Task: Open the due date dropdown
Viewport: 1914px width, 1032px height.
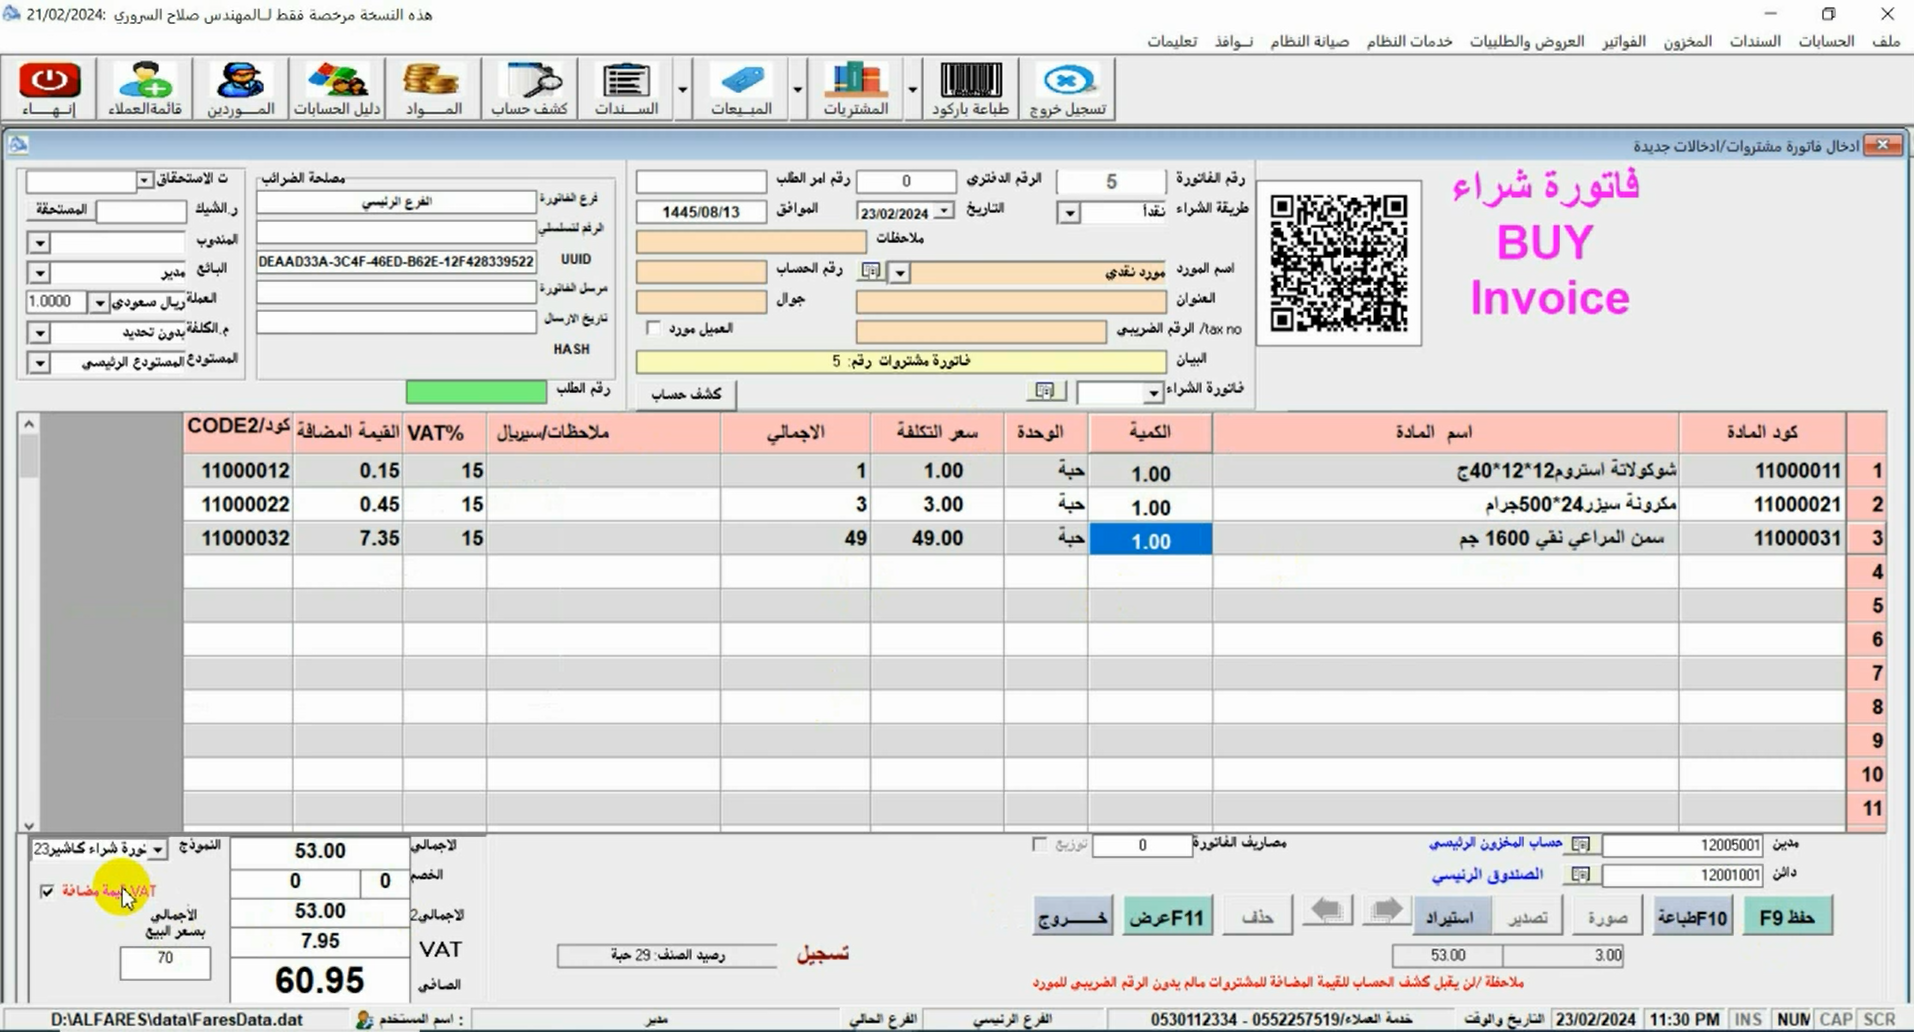Action: tap(144, 180)
